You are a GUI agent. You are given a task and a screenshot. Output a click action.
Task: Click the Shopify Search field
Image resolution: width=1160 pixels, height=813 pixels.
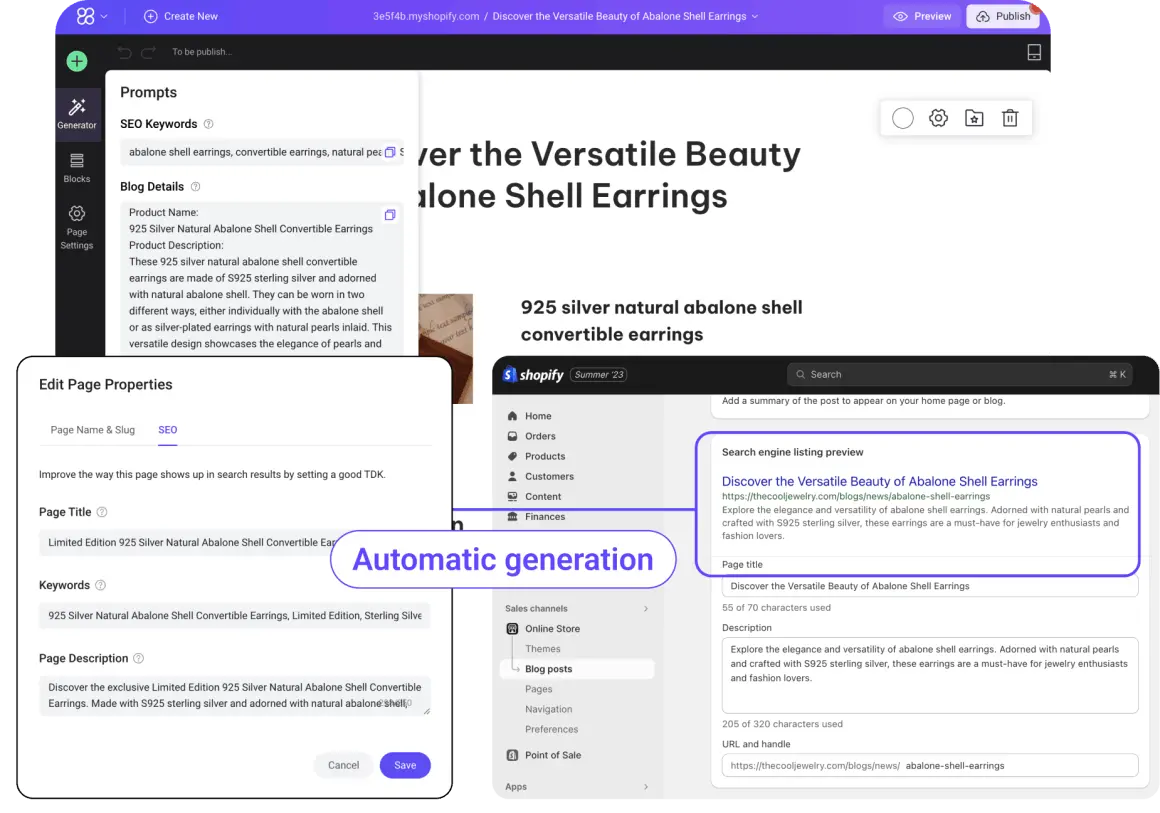pos(960,374)
